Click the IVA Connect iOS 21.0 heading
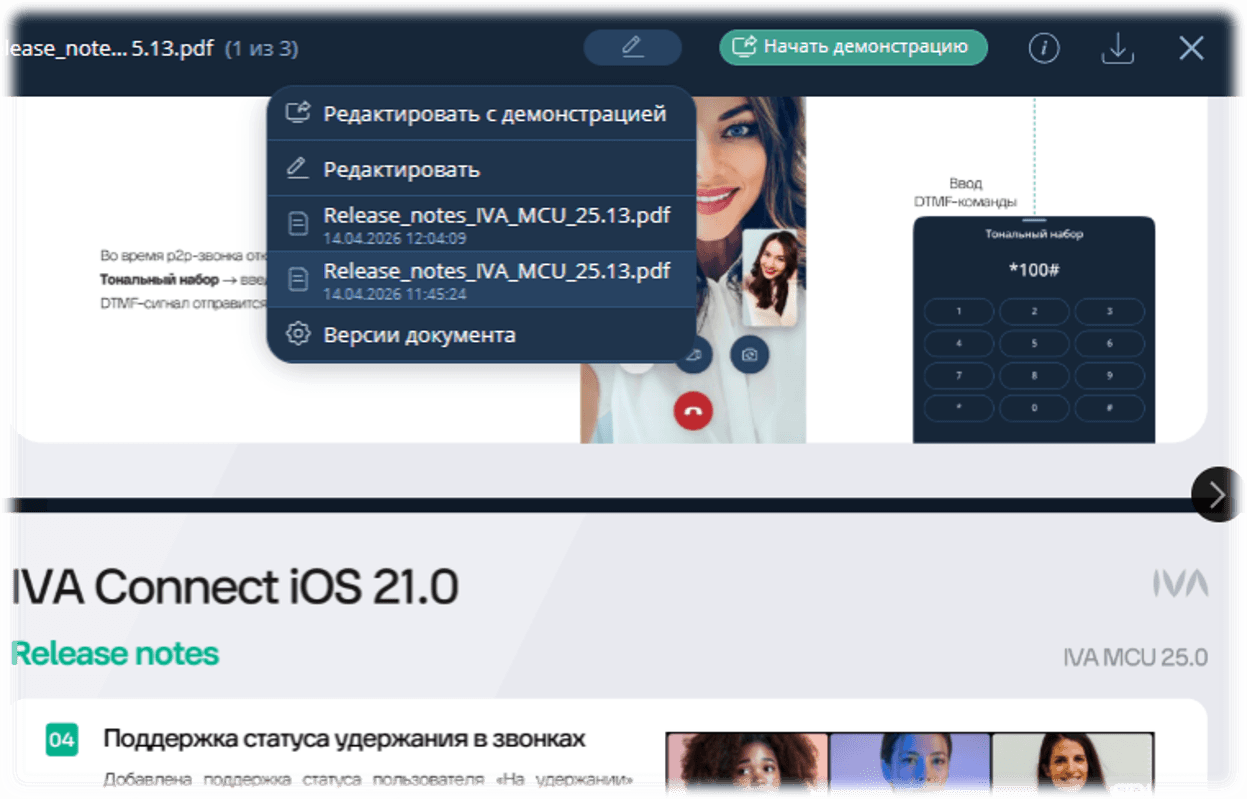1247x799 pixels. [x=235, y=588]
